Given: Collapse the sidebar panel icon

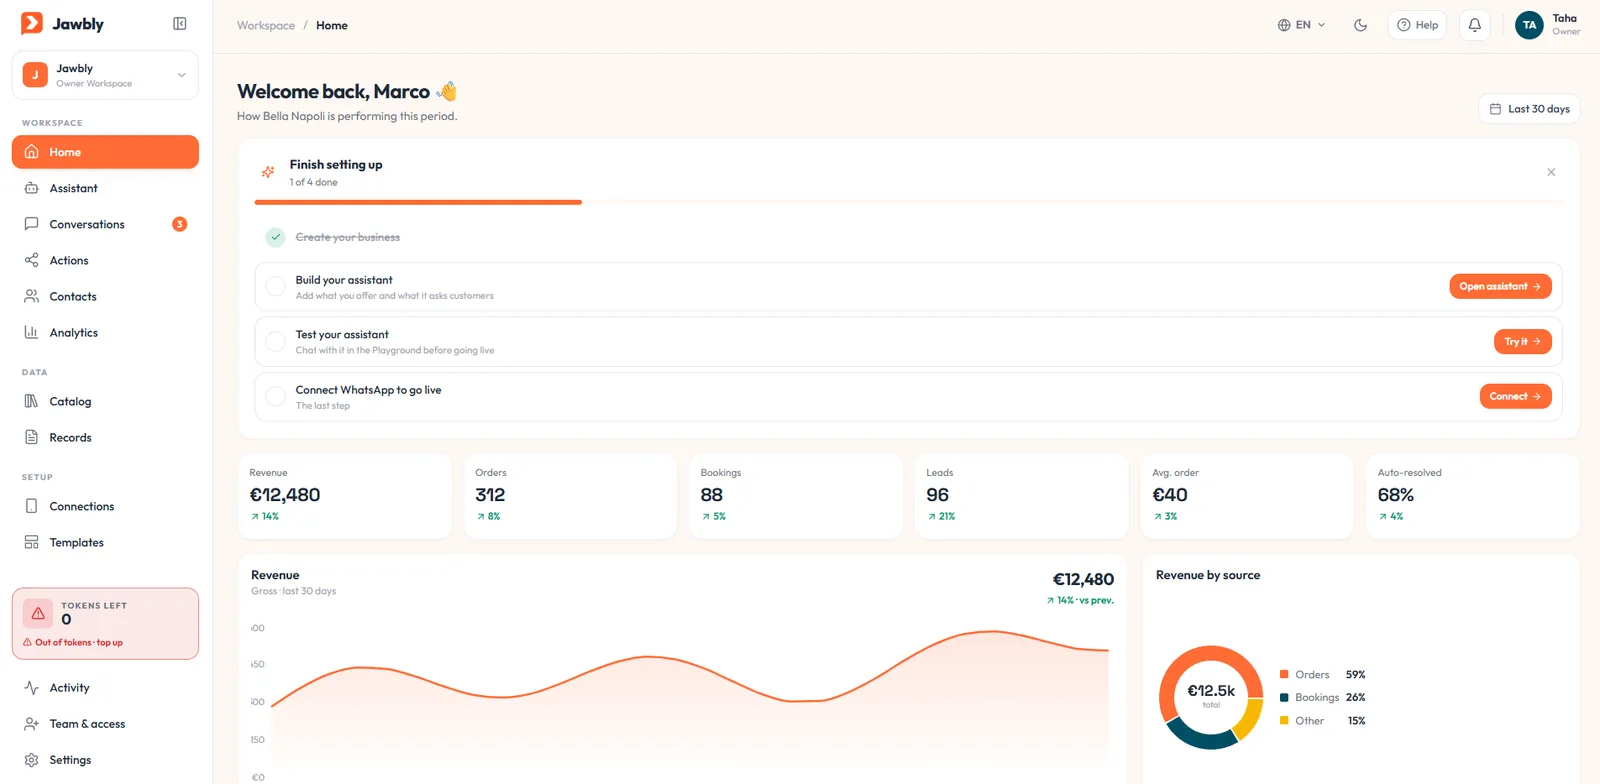Looking at the screenshot, I should [180, 24].
